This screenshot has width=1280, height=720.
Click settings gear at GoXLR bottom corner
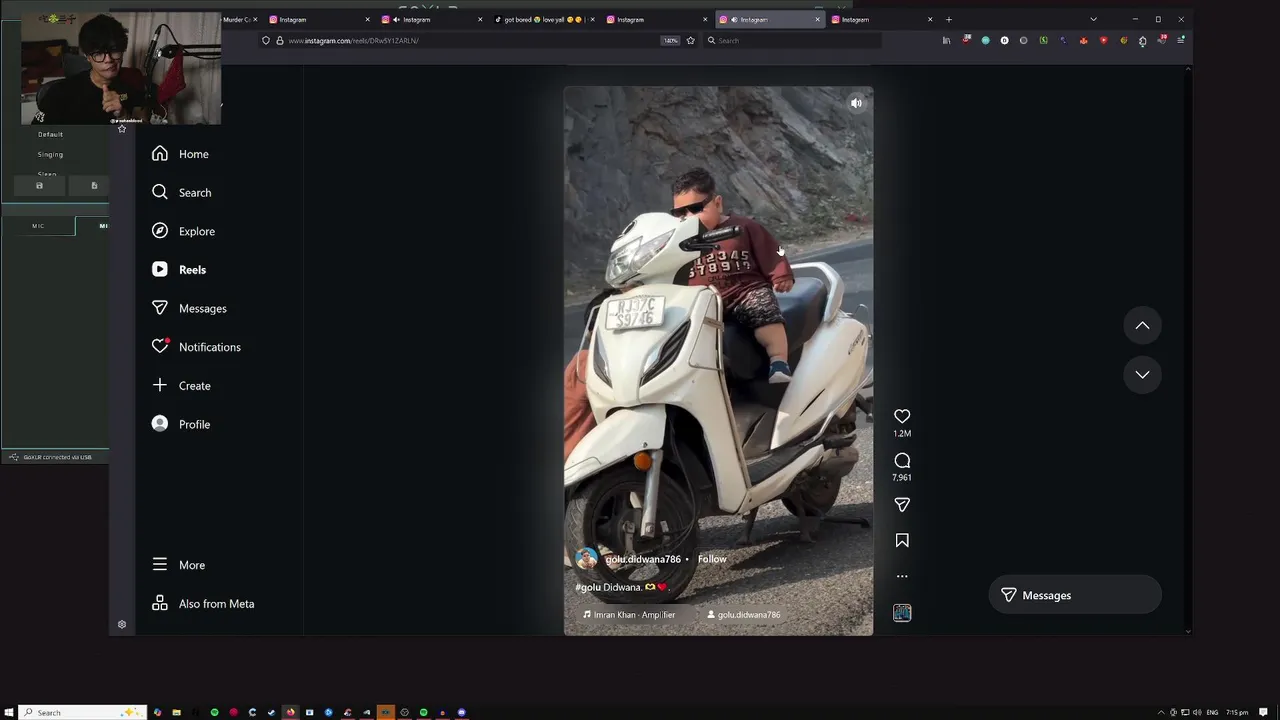[122, 624]
